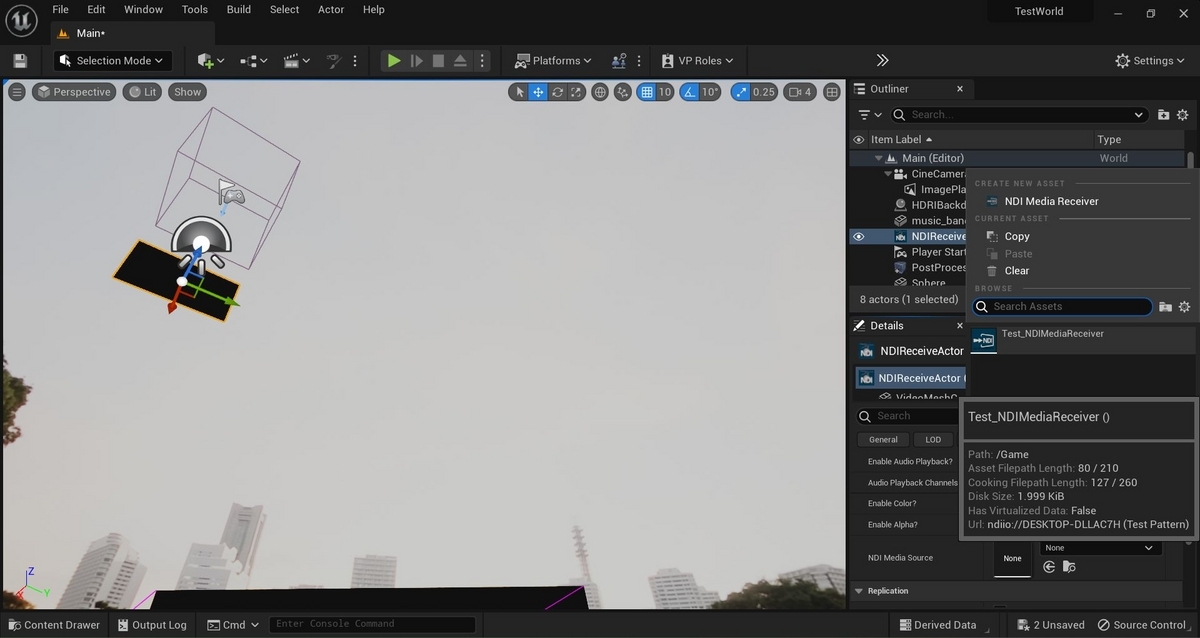Screen dimensions: 1200x638
Task: Select the General details filter button
Action: 883,440
